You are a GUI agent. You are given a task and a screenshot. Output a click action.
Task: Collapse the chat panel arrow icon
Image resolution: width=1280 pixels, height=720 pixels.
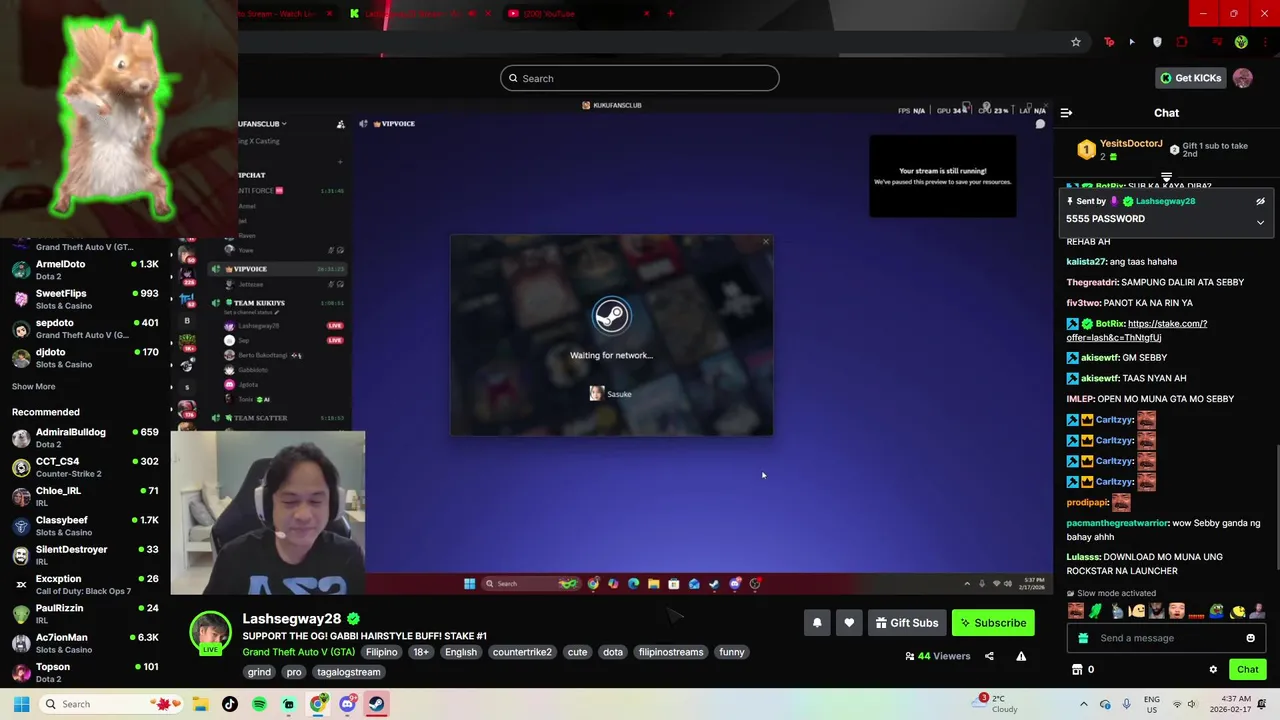tap(1066, 113)
